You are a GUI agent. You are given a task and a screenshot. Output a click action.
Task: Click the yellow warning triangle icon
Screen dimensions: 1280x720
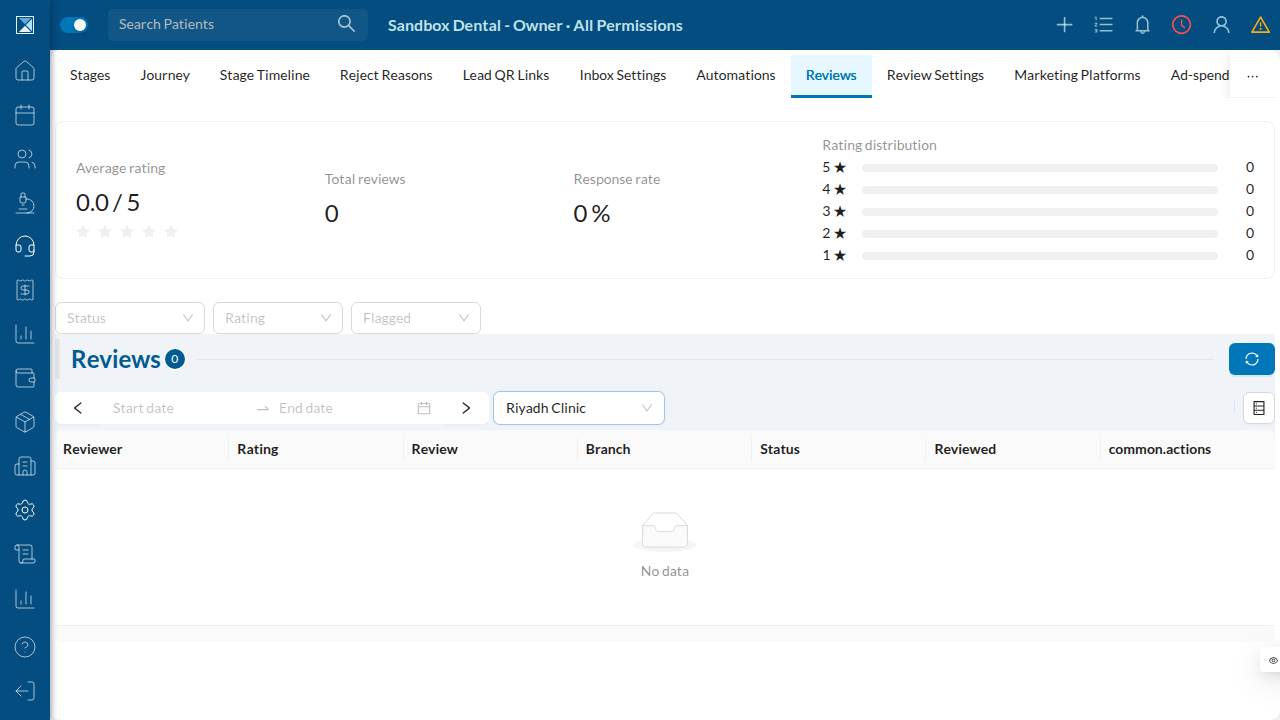tap(1260, 25)
